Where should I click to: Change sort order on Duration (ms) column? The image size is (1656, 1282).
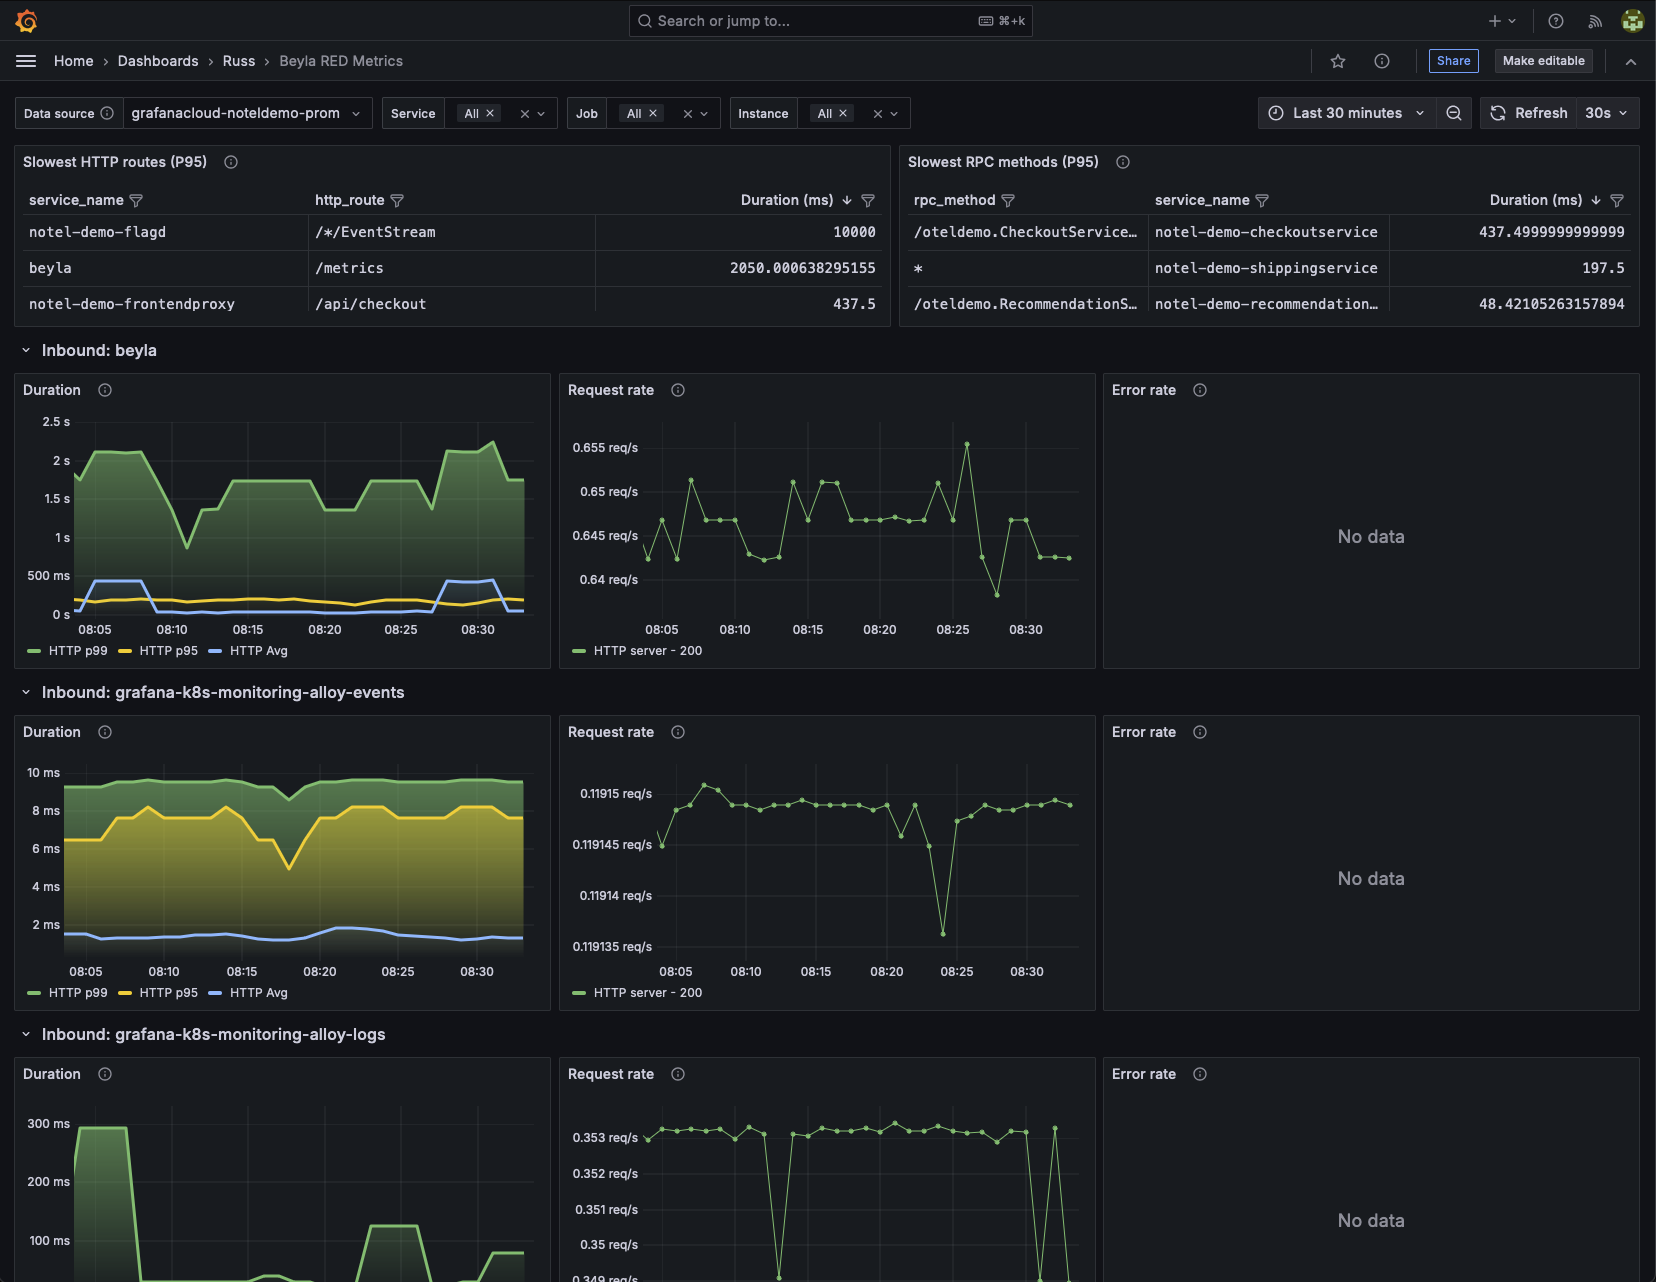point(846,200)
